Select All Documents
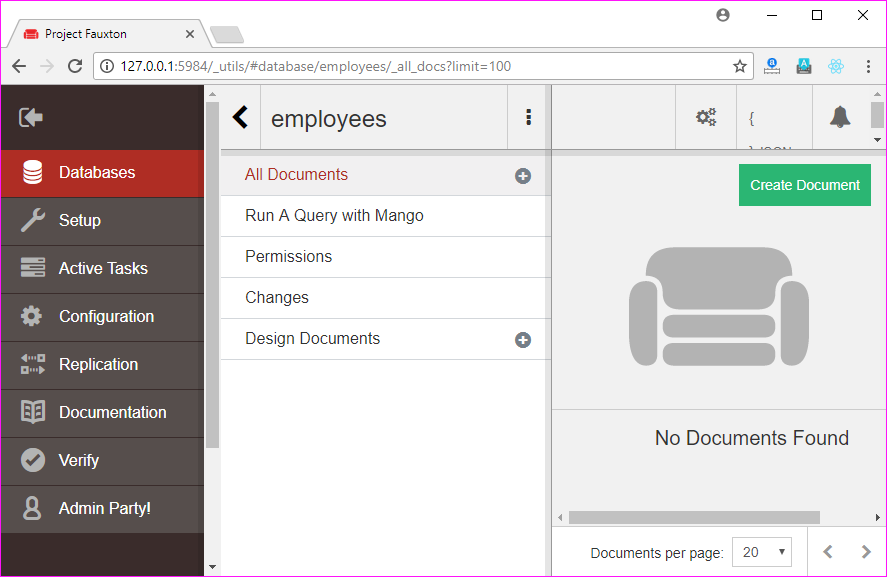This screenshot has width=887, height=577. click(x=296, y=175)
